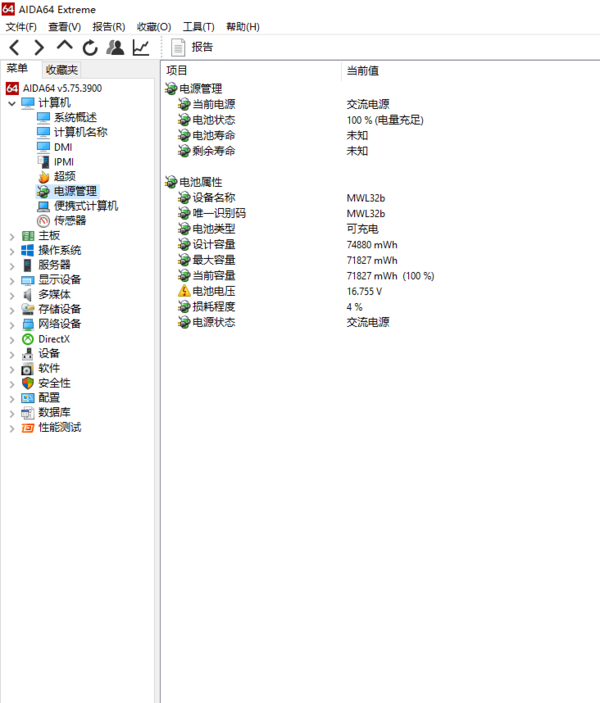Click the 计算机 monitor icon in the tree
The image size is (600, 703).
(28, 103)
